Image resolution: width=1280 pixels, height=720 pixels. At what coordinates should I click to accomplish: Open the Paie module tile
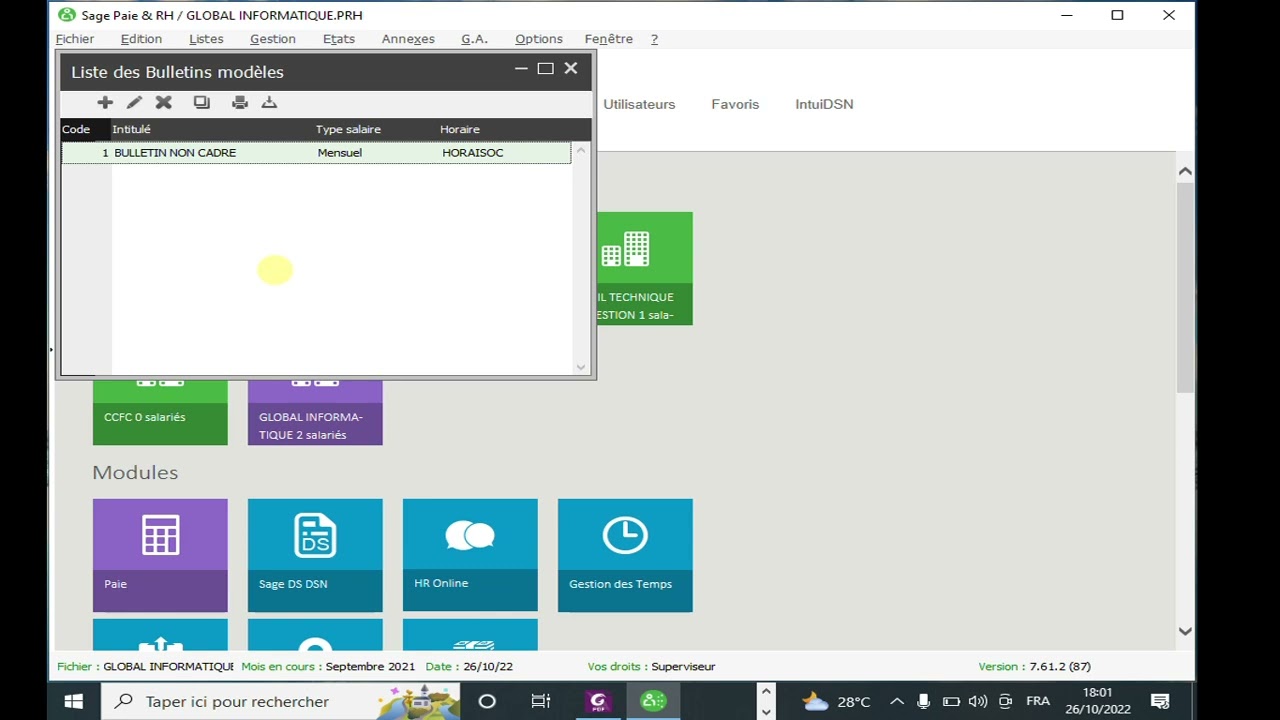[160, 555]
